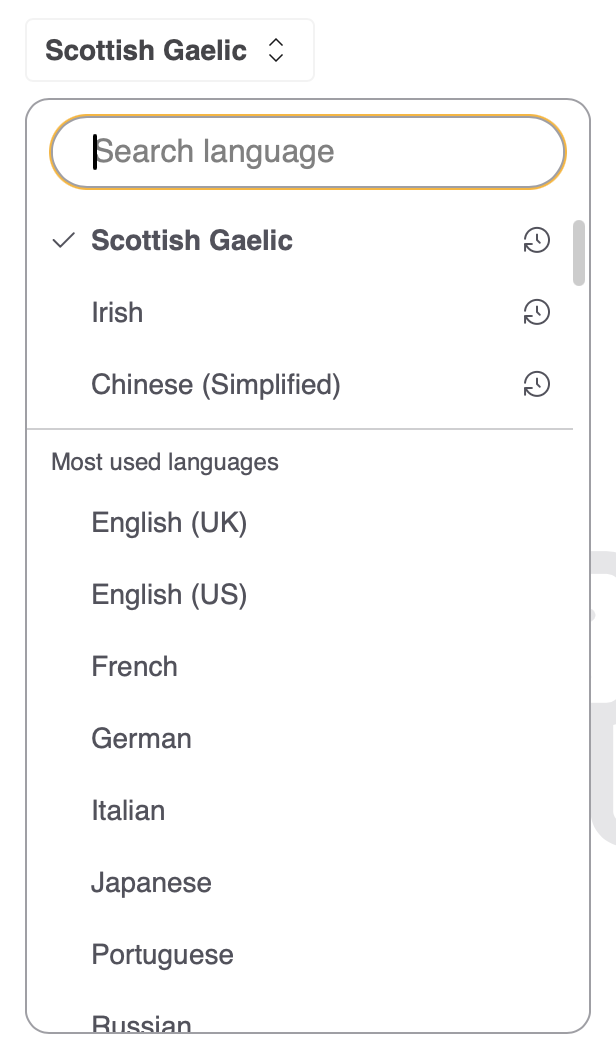Click history icon beside Scottish Gaelic
This screenshot has height=1060, width=616.
coord(537,241)
